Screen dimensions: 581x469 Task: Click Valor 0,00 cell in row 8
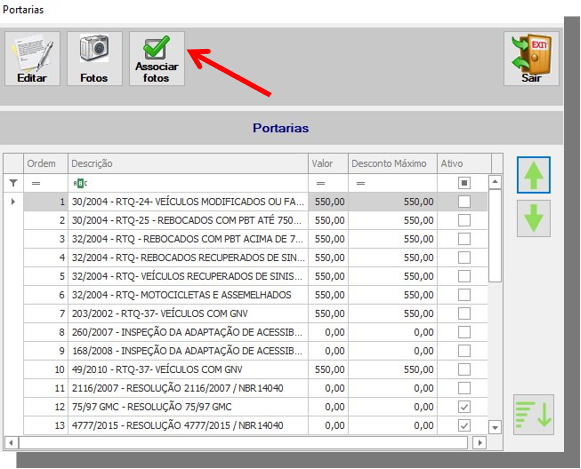point(328,332)
